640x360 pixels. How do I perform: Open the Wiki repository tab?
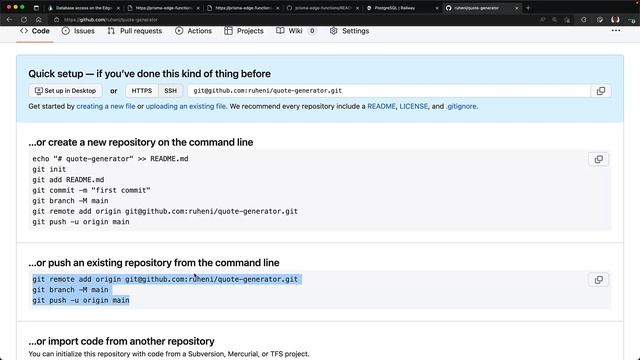pyautogui.click(x=296, y=31)
